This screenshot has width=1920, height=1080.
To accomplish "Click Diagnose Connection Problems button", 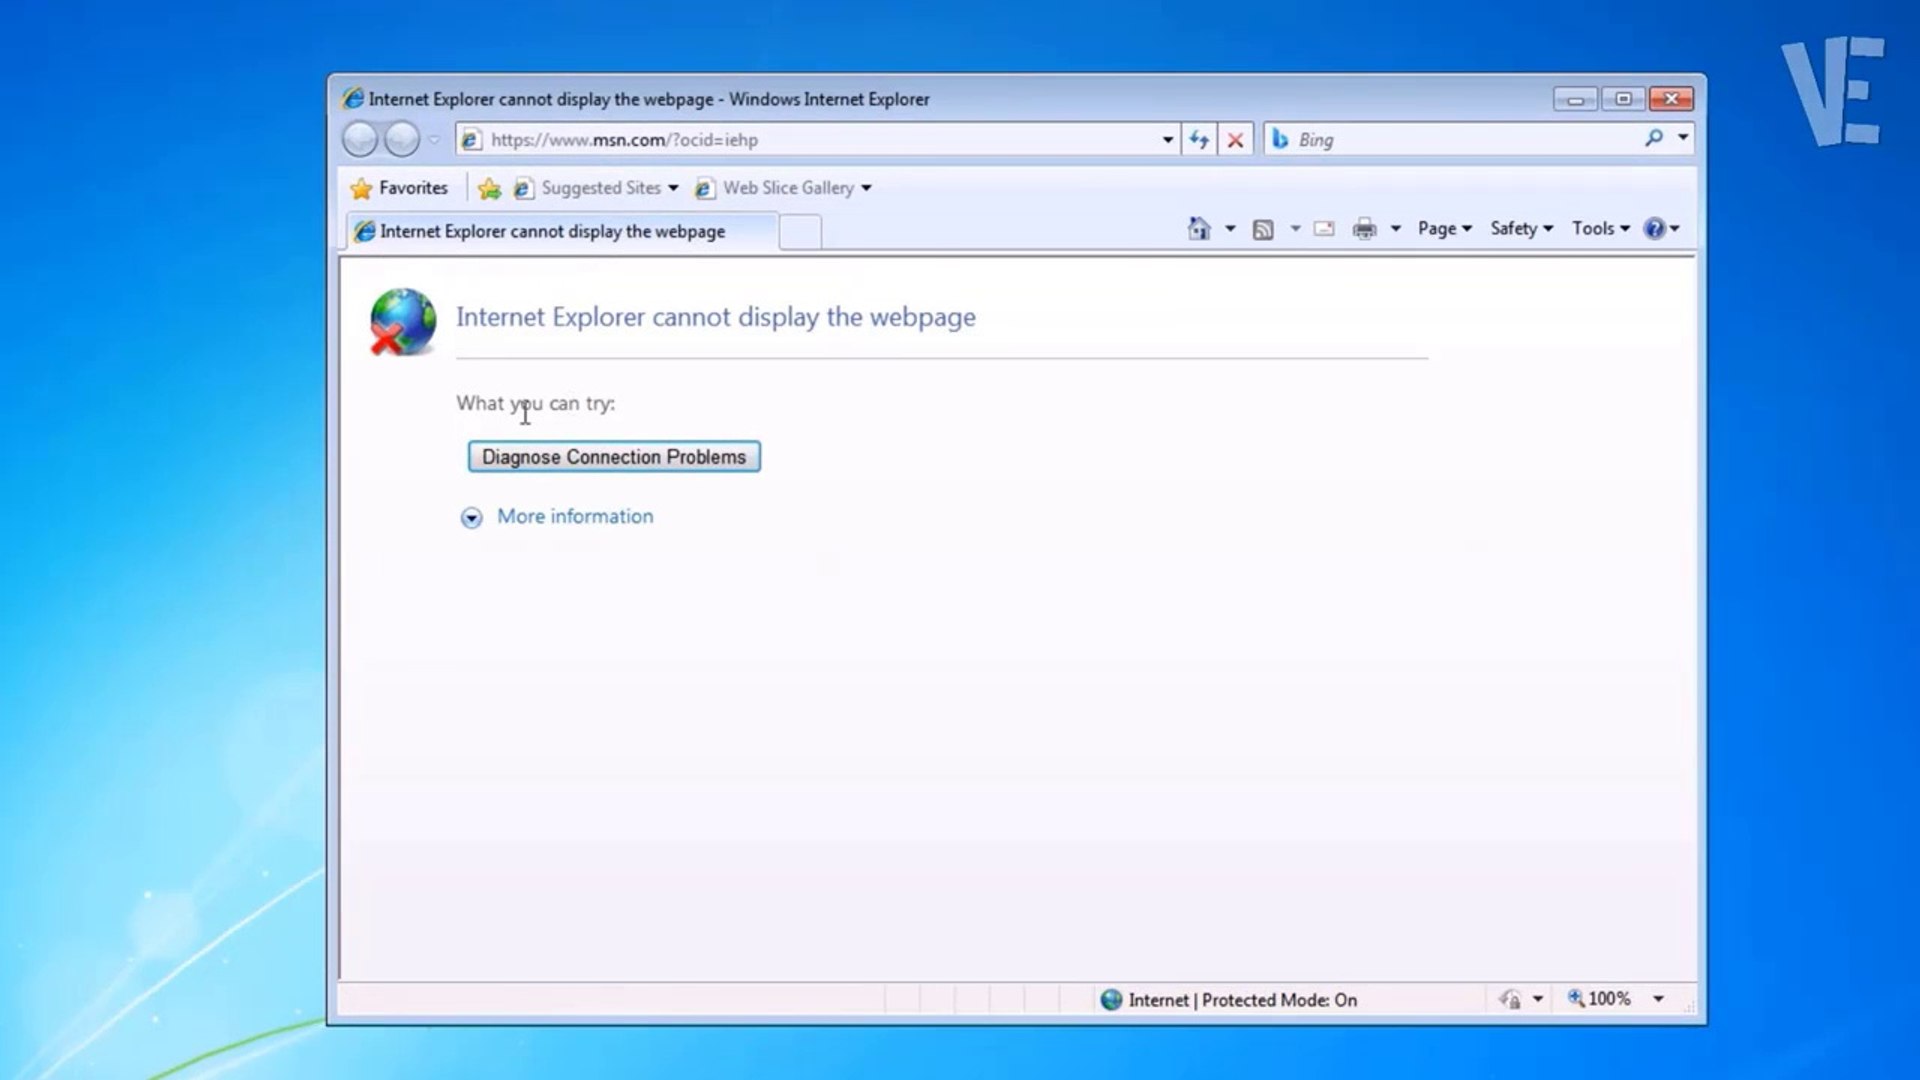I will pyautogui.click(x=614, y=457).
